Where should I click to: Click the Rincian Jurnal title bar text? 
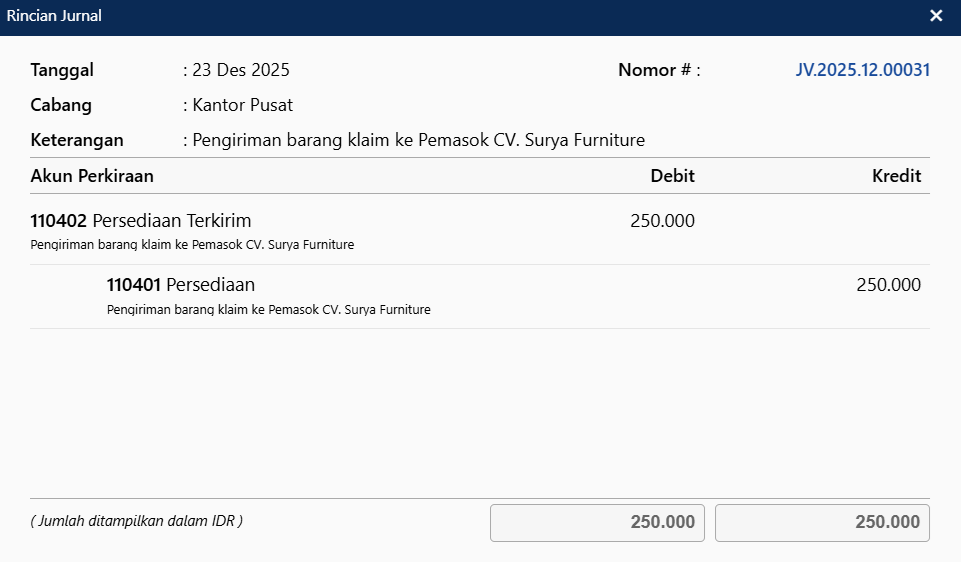[54, 16]
